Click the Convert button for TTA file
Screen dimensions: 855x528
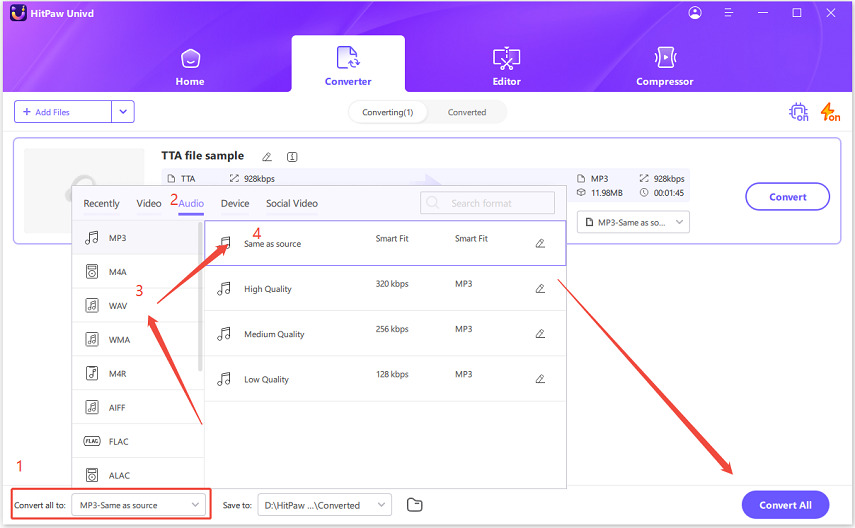(x=787, y=197)
